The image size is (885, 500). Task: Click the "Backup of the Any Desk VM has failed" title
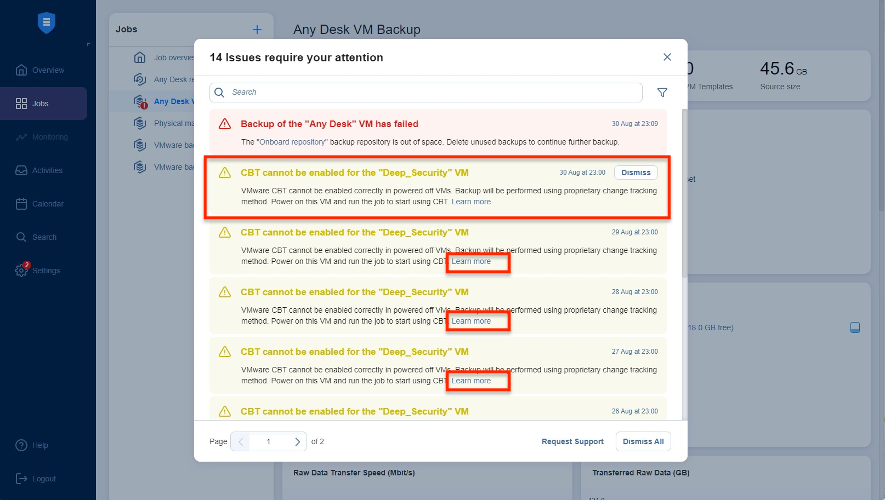point(330,124)
